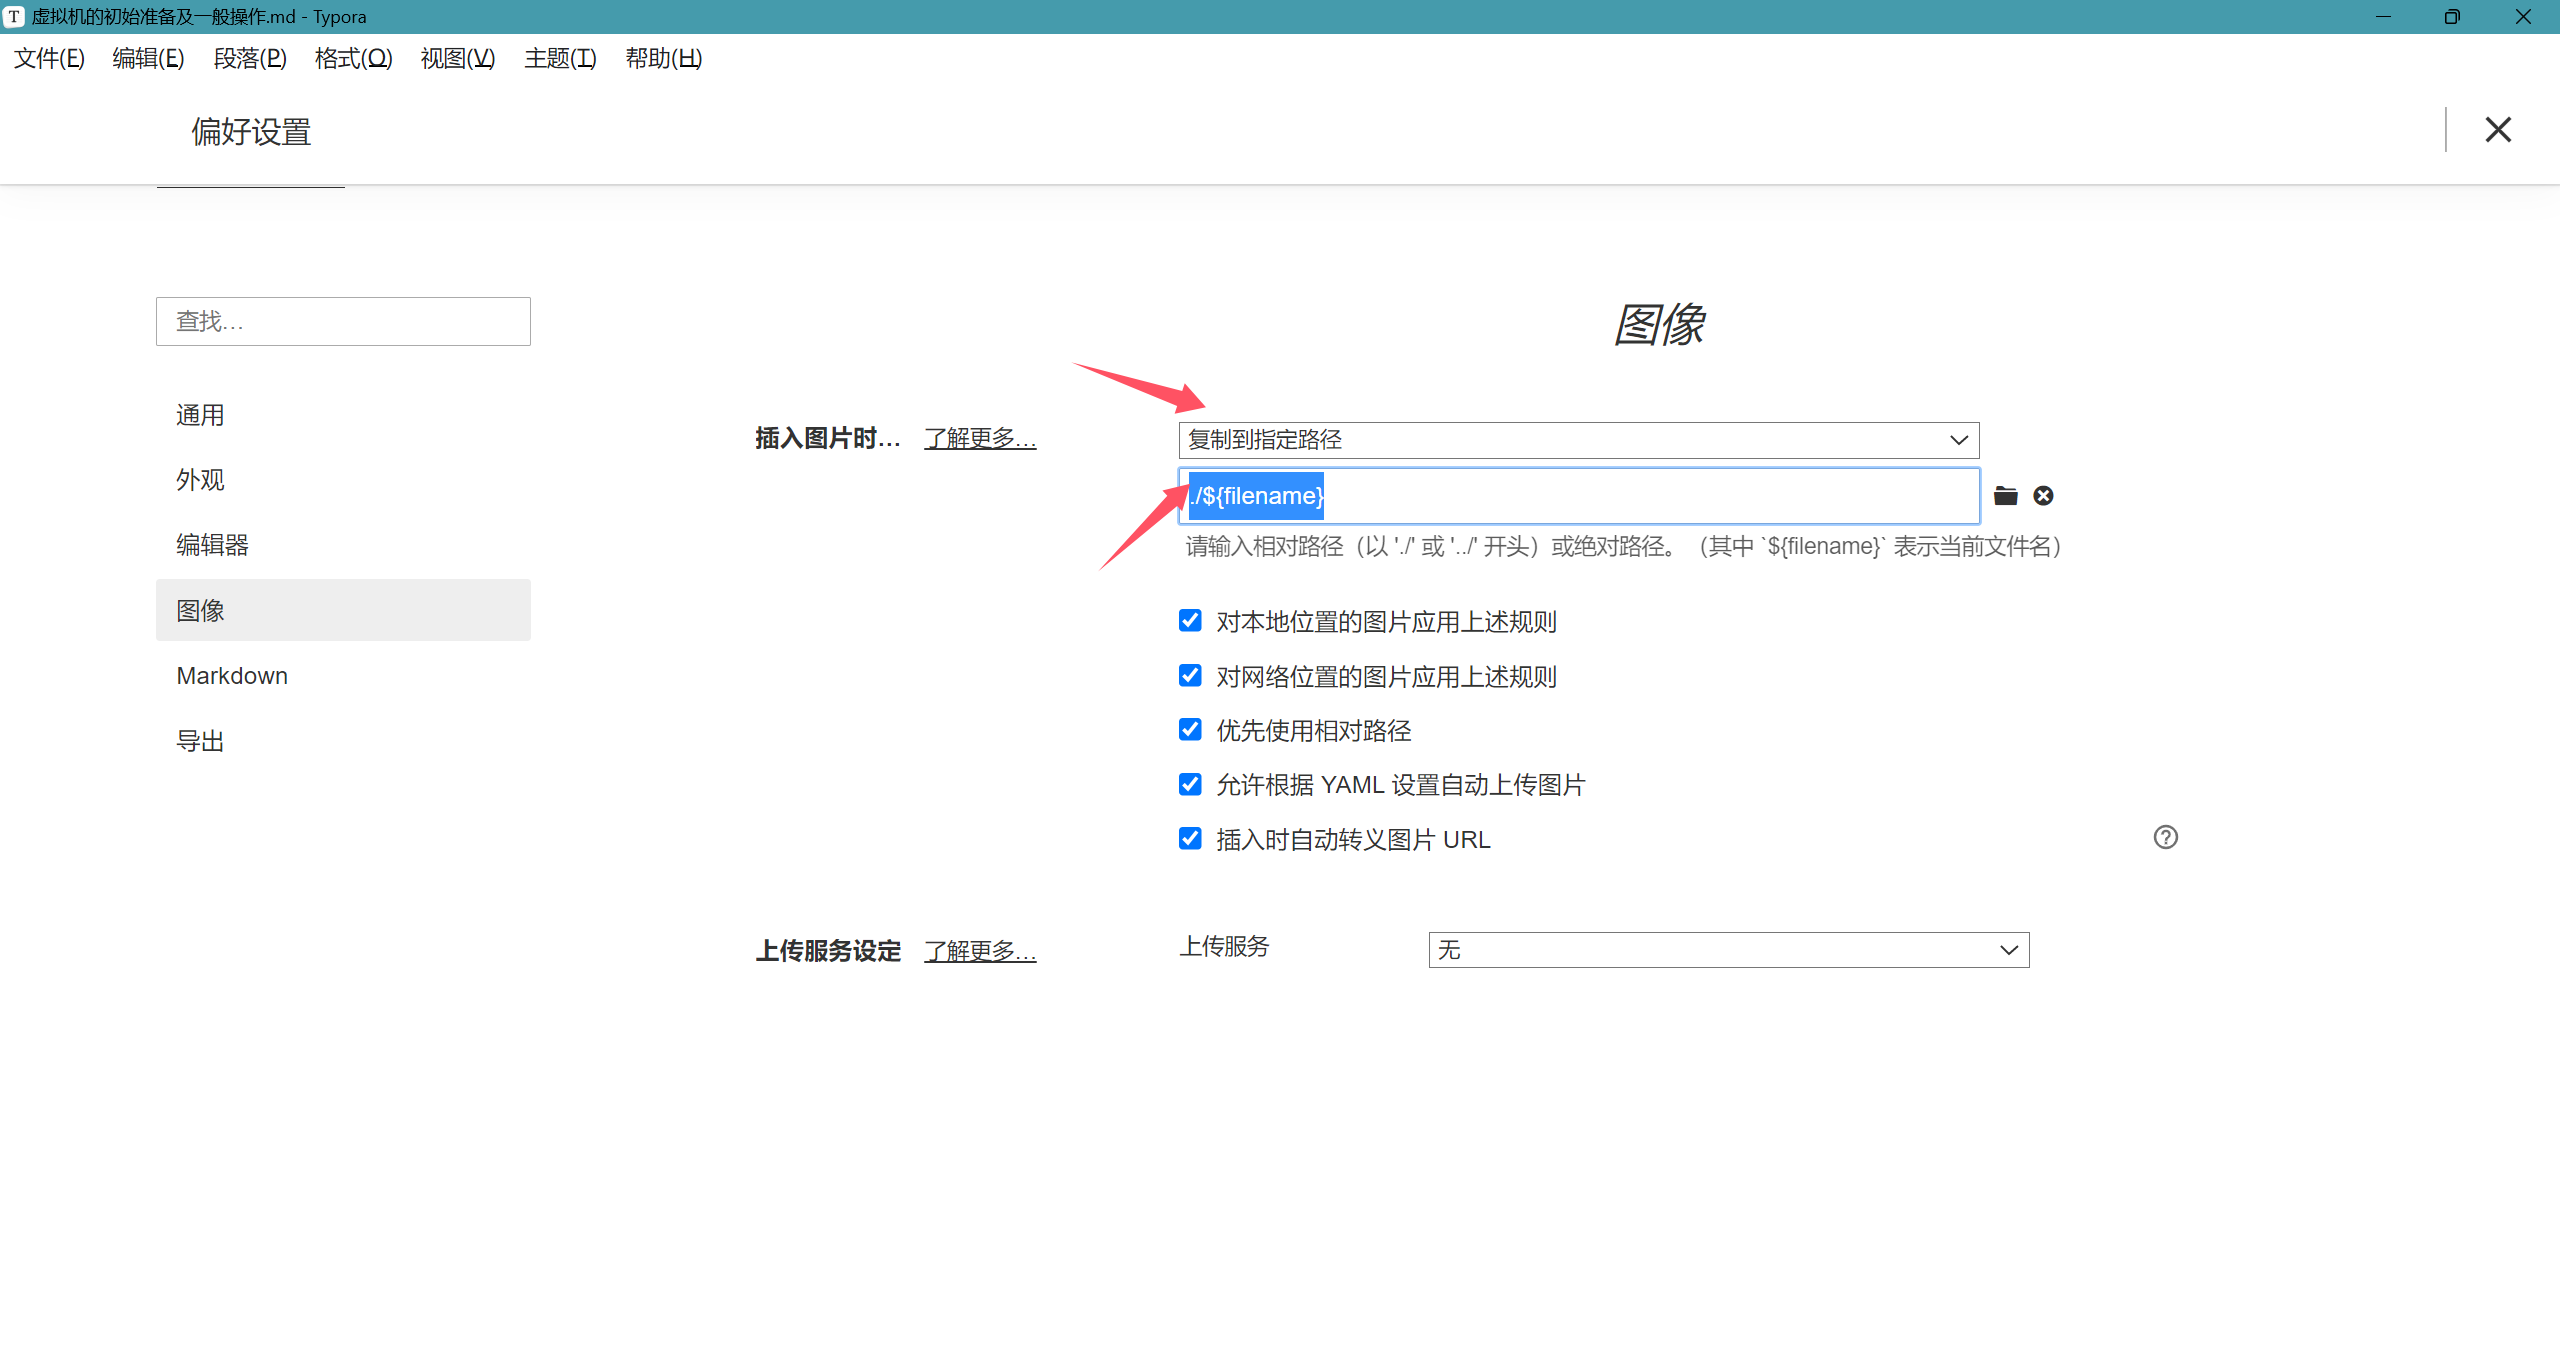Open the 复制到指定路径 dropdown
Image resolution: width=2560 pixels, height=1368 pixels.
(1578, 440)
